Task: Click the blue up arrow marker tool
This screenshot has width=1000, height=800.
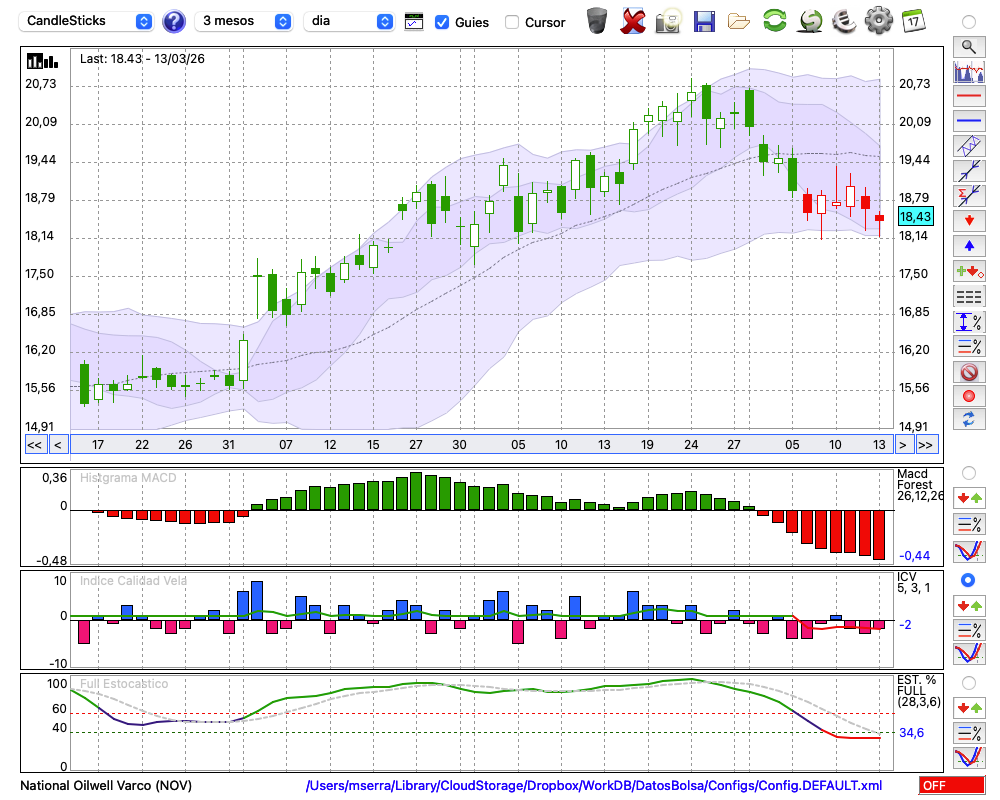Action: 969,246
